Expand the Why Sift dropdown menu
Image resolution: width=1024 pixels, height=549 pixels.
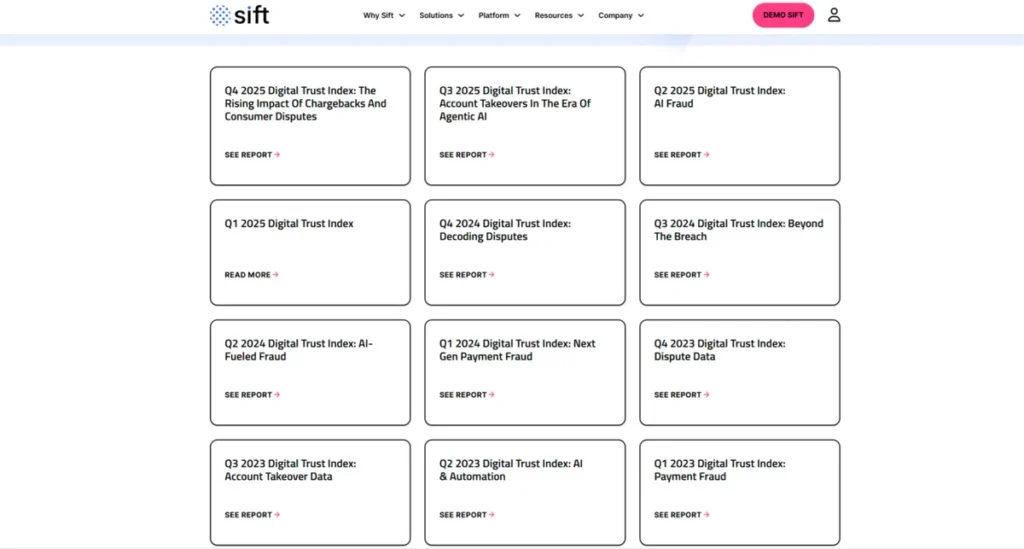pyautogui.click(x=383, y=16)
